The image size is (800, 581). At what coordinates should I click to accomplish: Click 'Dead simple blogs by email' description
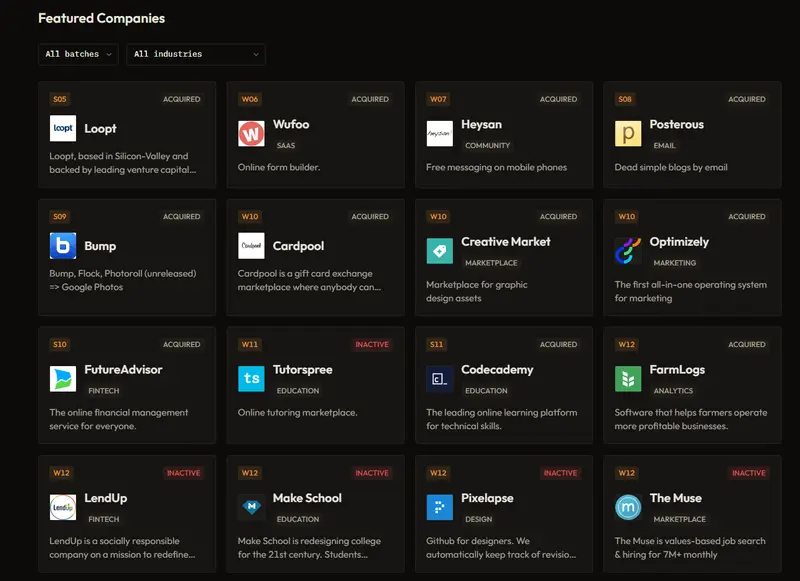coord(671,167)
